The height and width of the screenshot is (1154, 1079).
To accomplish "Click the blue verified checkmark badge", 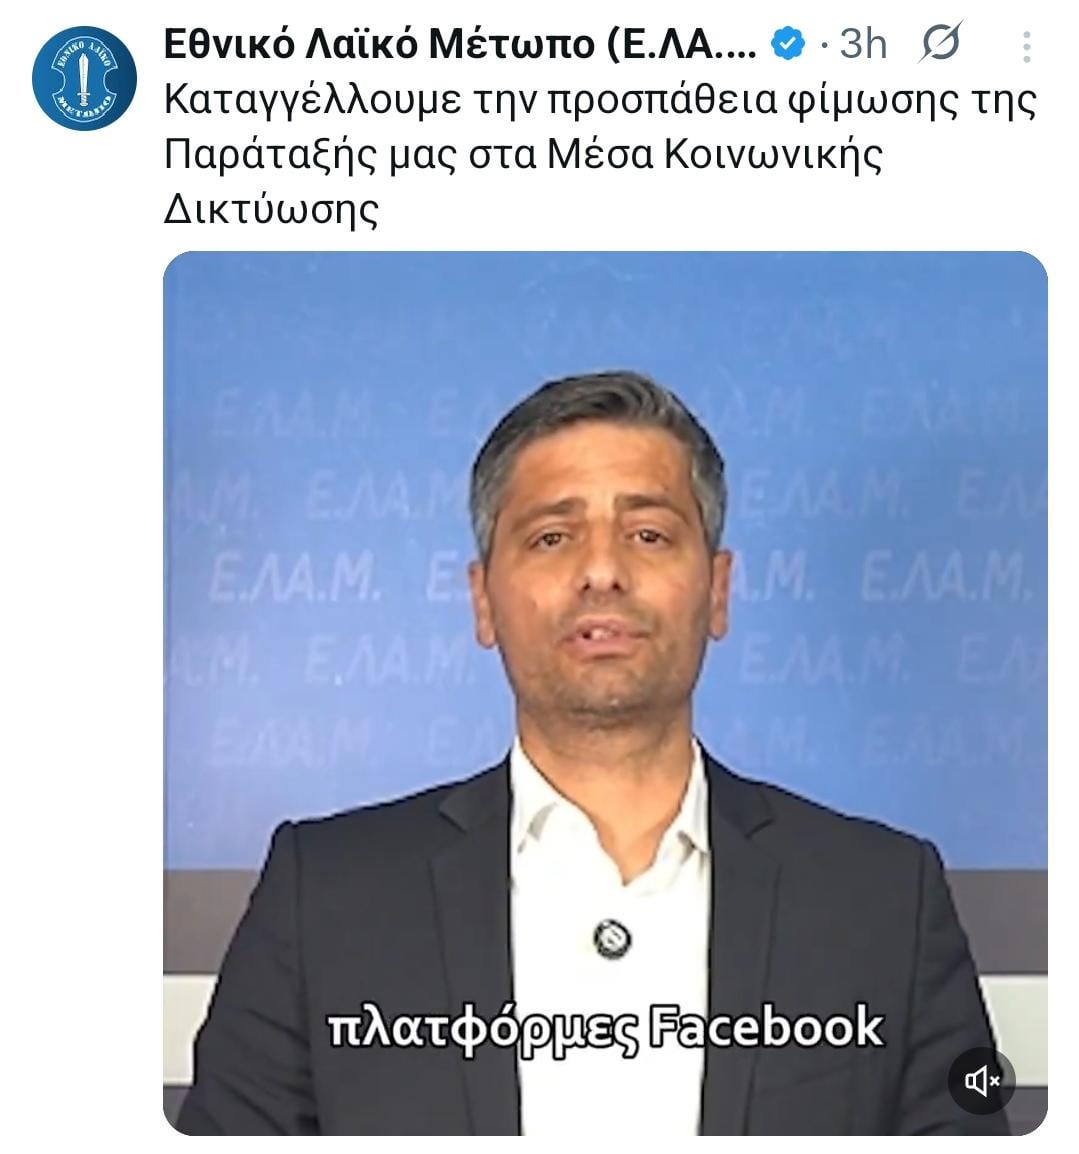I will [788, 44].
